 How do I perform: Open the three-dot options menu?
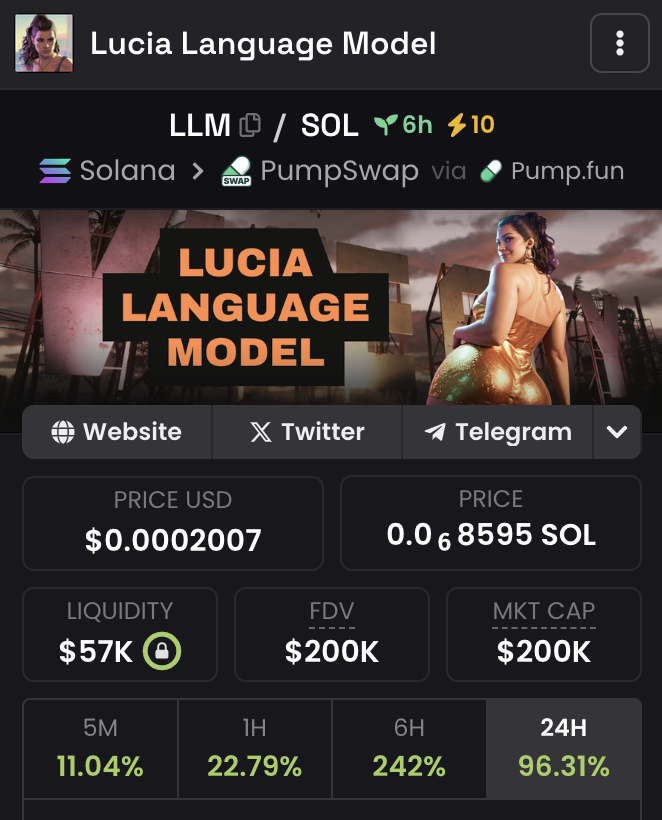620,43
